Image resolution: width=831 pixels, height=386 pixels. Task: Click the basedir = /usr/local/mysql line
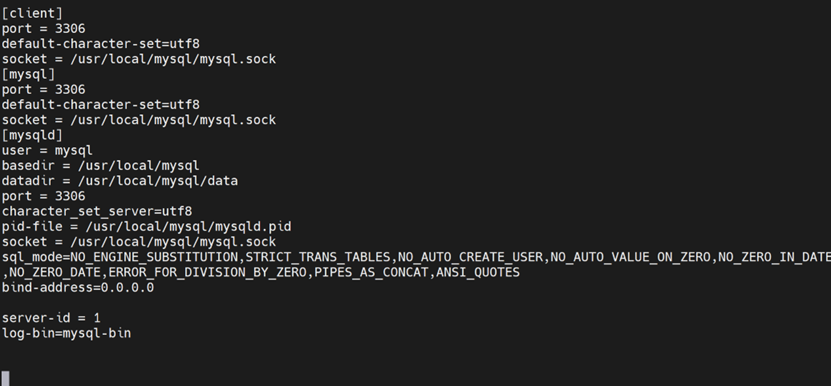101,166
